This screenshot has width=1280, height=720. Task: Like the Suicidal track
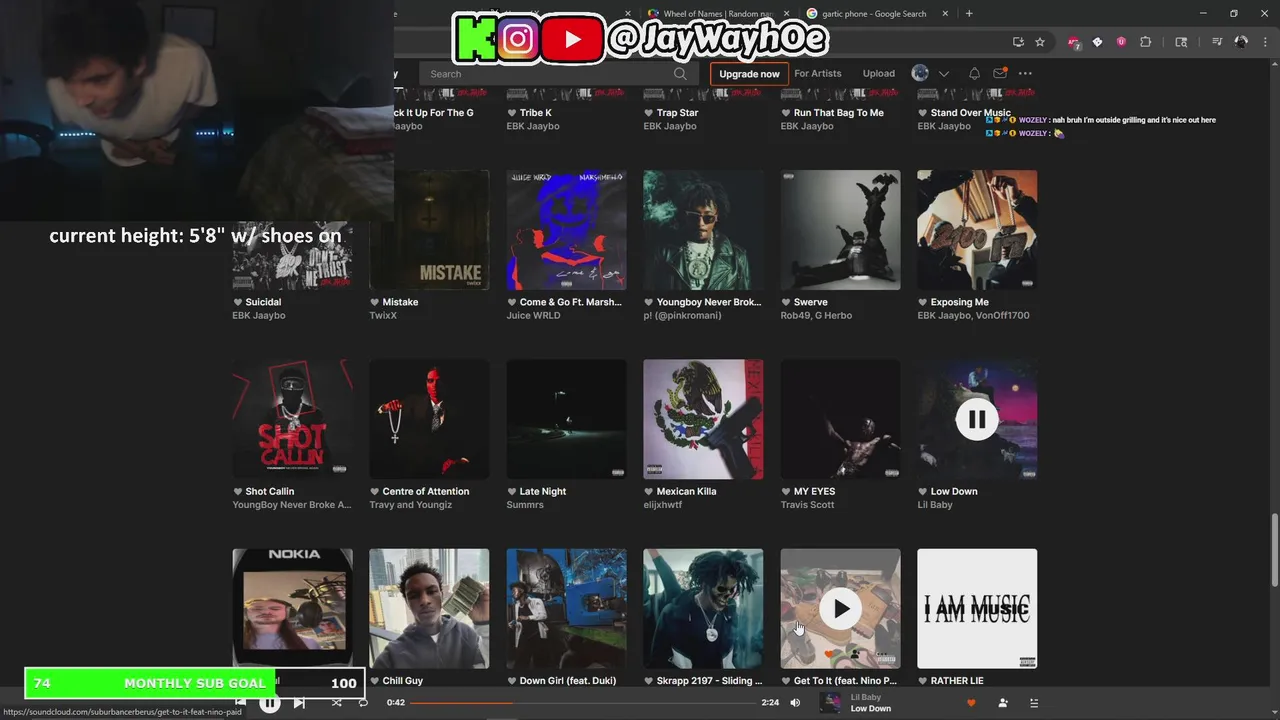[238, 302]
